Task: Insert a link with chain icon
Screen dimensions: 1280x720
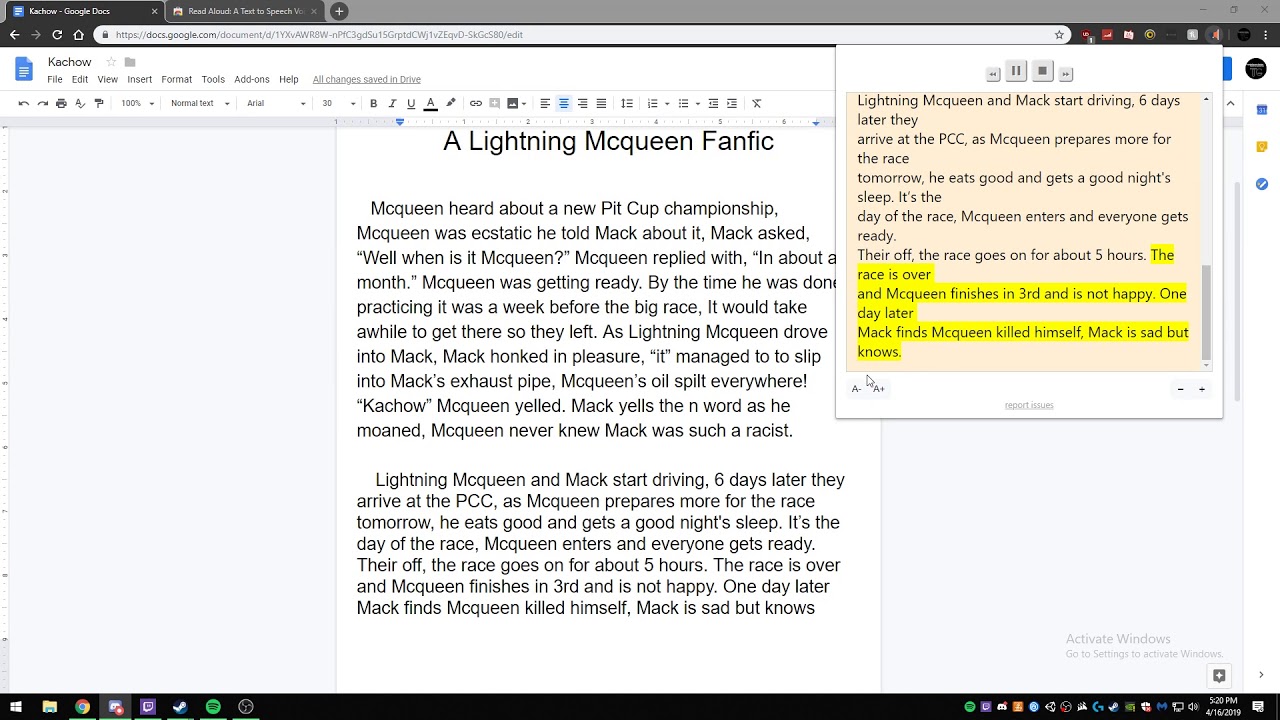Action: (476, 103)
